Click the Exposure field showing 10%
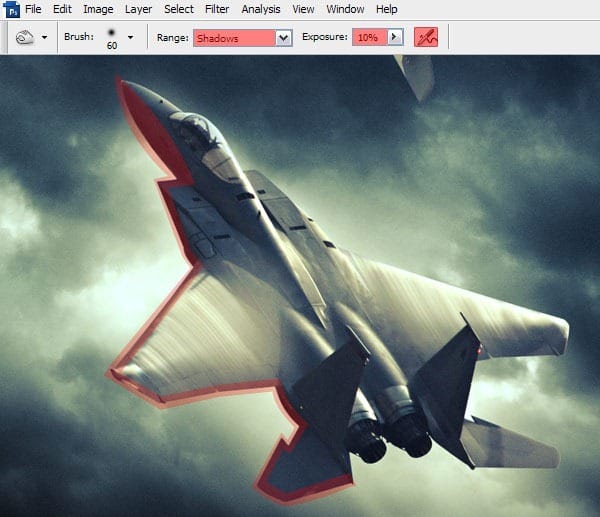This screenshot has height=517, width=600. point(370,37)
